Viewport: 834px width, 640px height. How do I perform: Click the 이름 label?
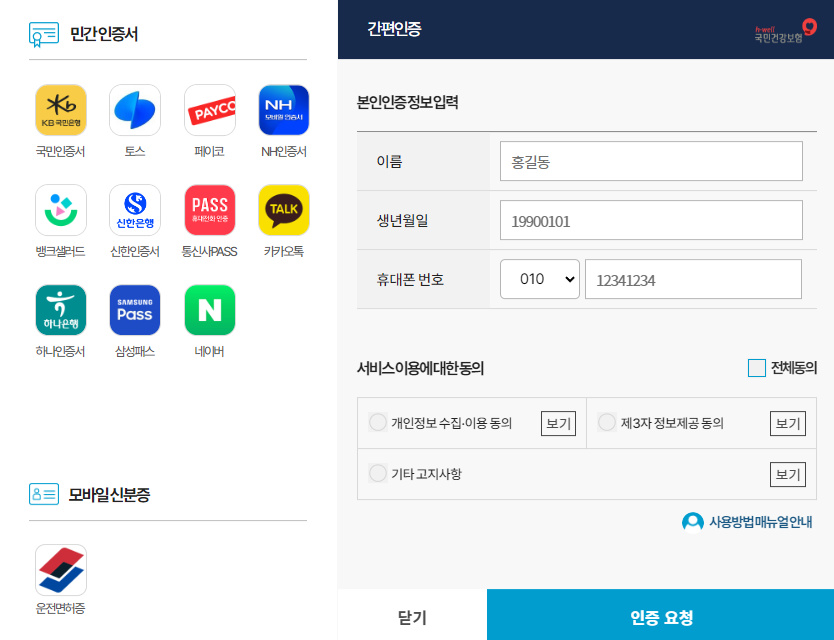pyautogui.click(x=389, y=161)
